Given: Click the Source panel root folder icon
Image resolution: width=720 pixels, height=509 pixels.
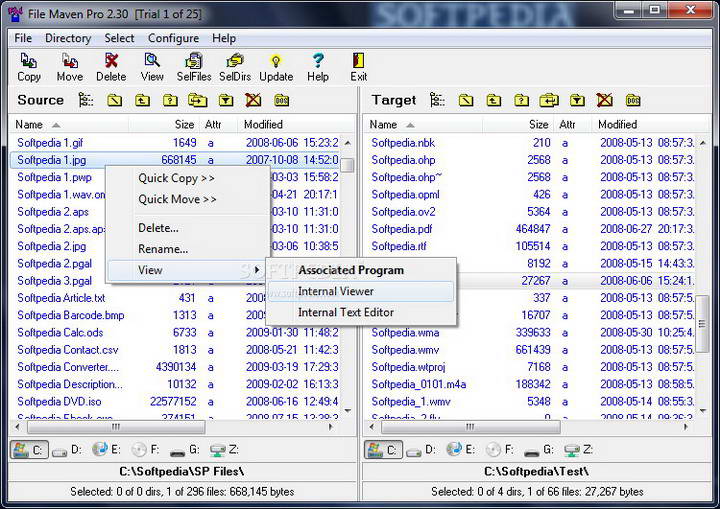Looking at the screenshot, I should pos(114,100).
